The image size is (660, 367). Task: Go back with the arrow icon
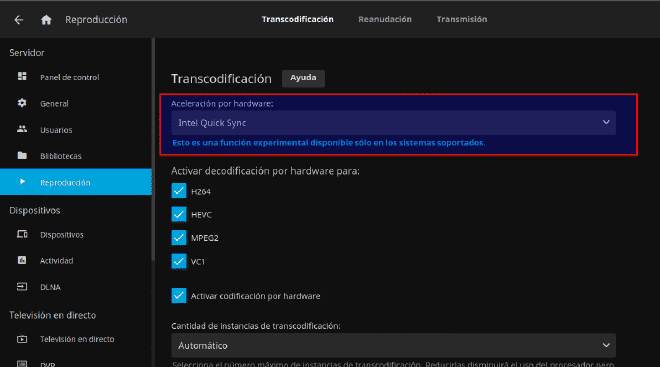19,20
